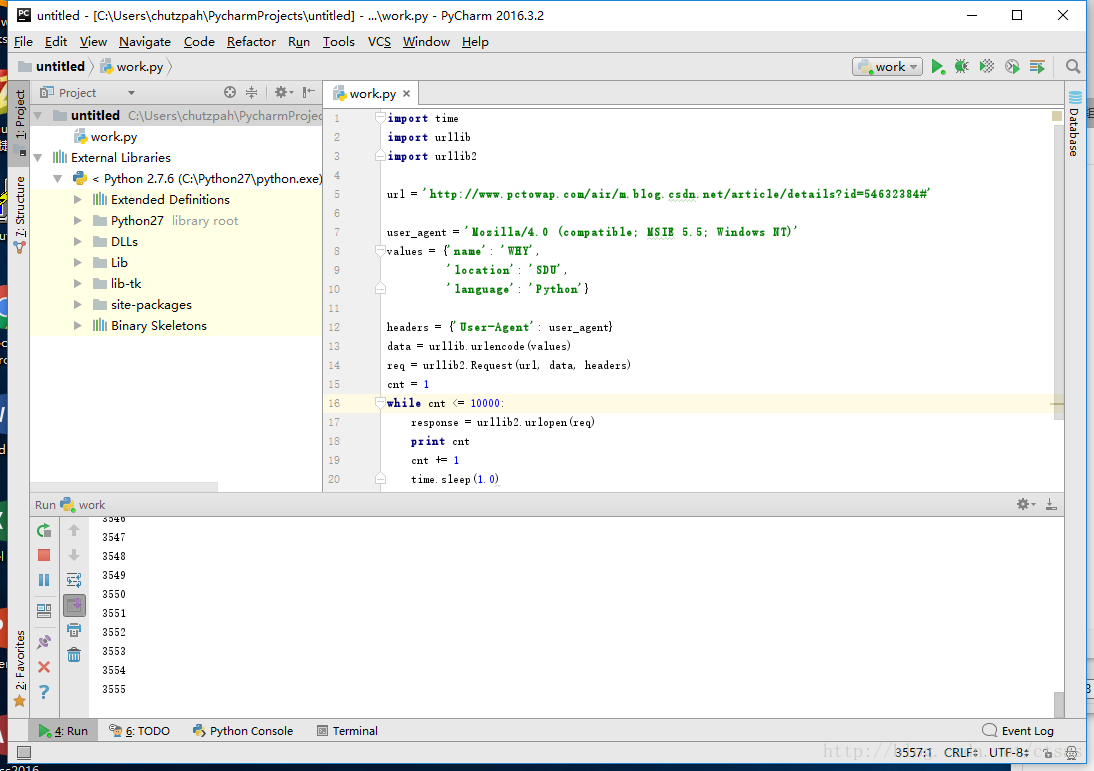
Task: Expand Python27 library root folder
Action: (x=77, y=220)
